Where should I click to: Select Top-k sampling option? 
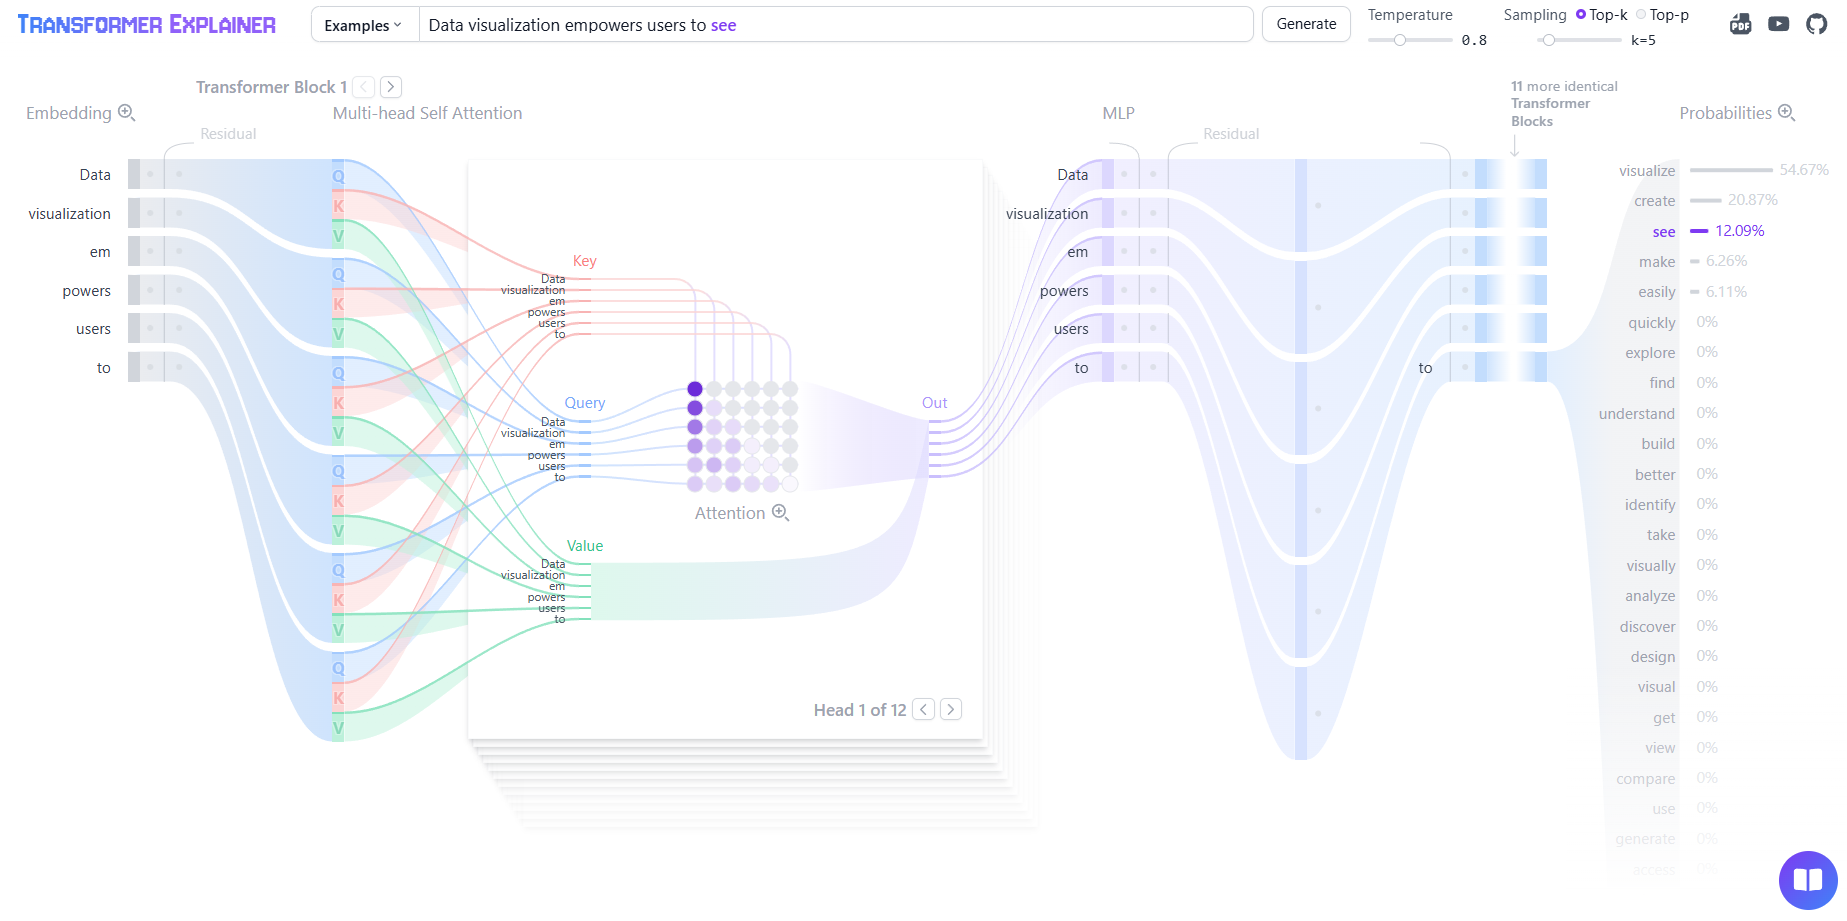pyautogui.click(x=1581, y=14)
